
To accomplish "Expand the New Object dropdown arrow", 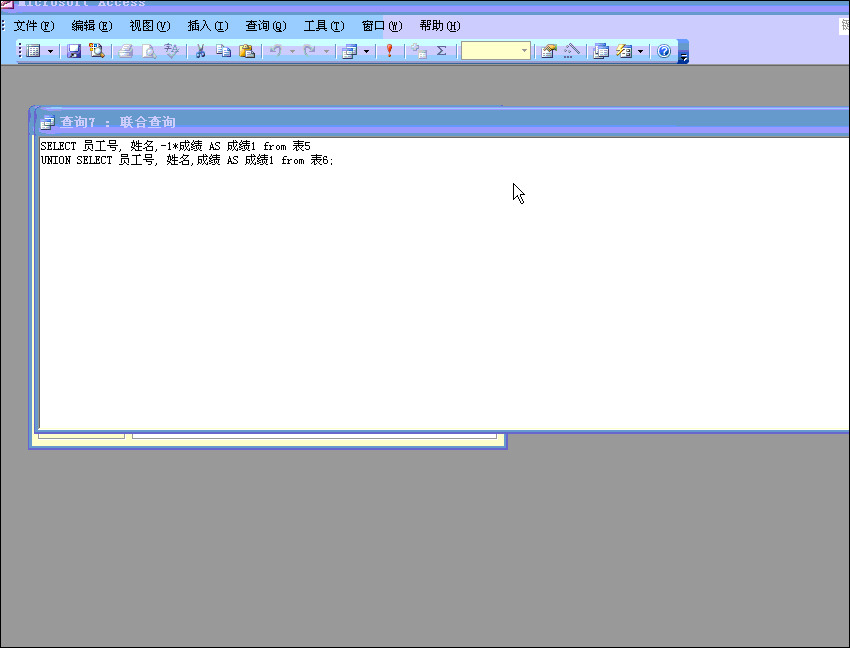I will 640,51.
